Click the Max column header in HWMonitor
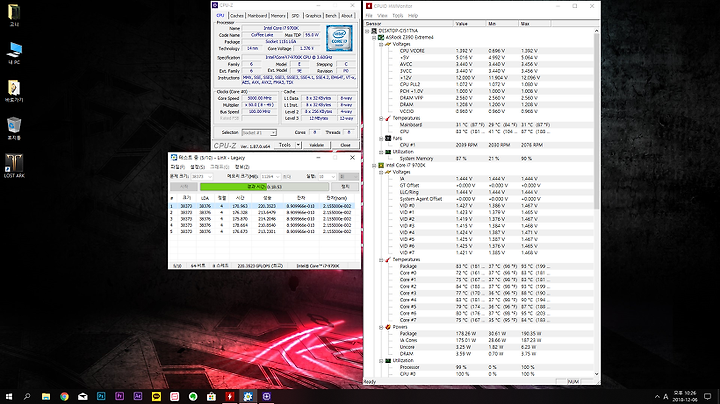The width and height of the screenshot is (720, 404). pos(534,23)
